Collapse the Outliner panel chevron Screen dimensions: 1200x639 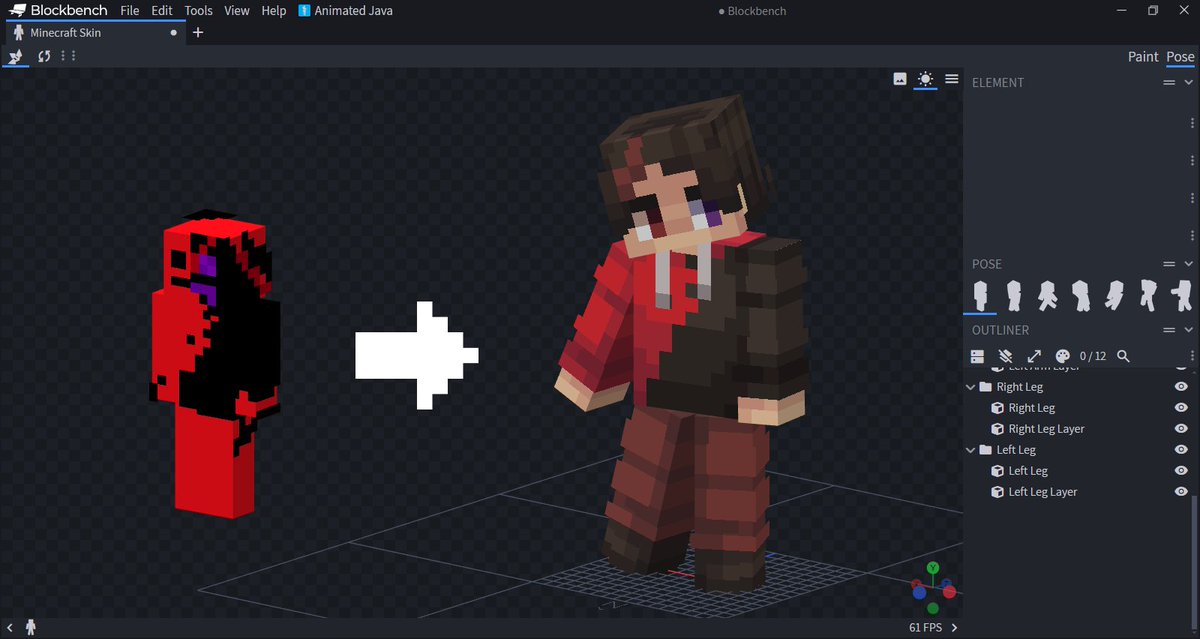pos(1189,330)
